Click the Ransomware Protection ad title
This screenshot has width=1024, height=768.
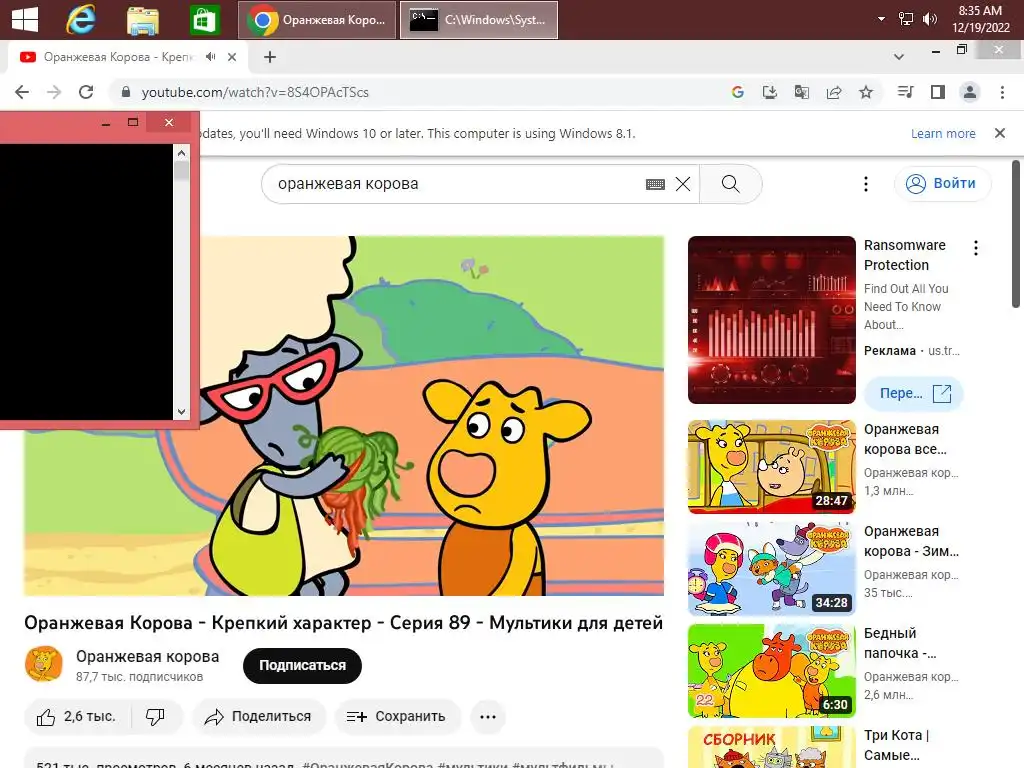tap(904, 255)
